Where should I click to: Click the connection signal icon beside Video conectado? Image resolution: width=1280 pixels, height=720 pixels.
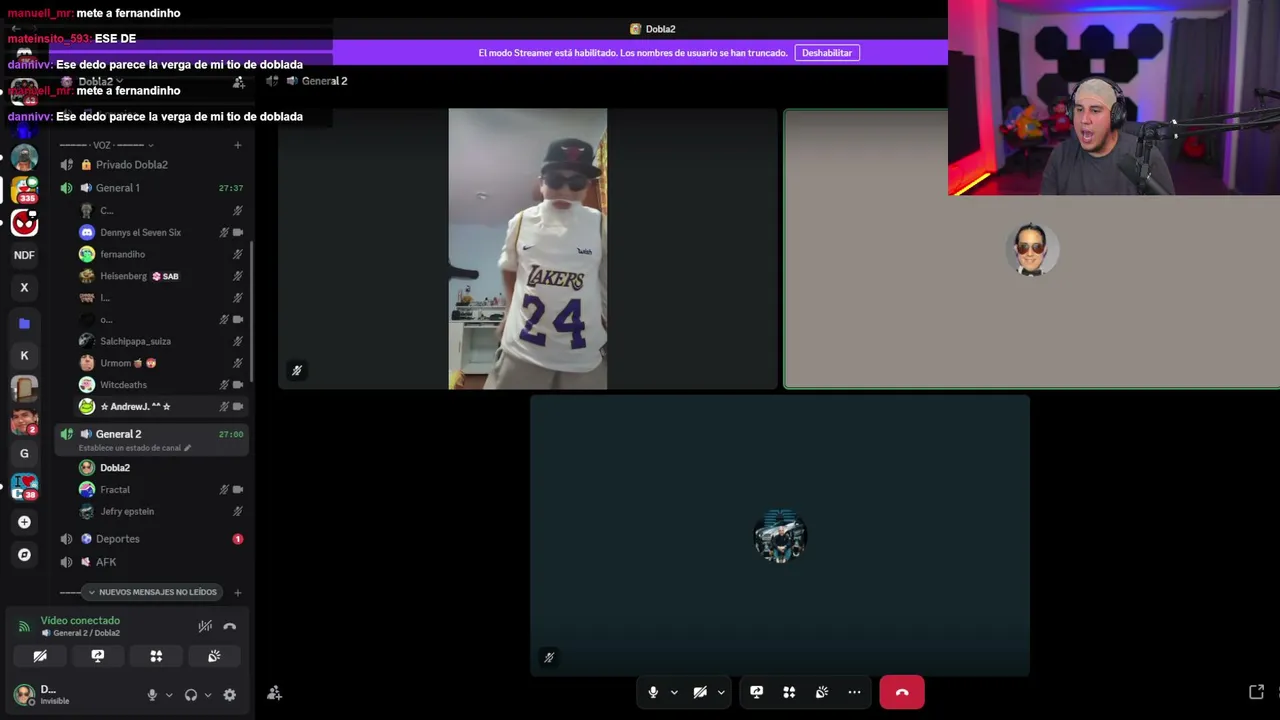pos(25,626)
